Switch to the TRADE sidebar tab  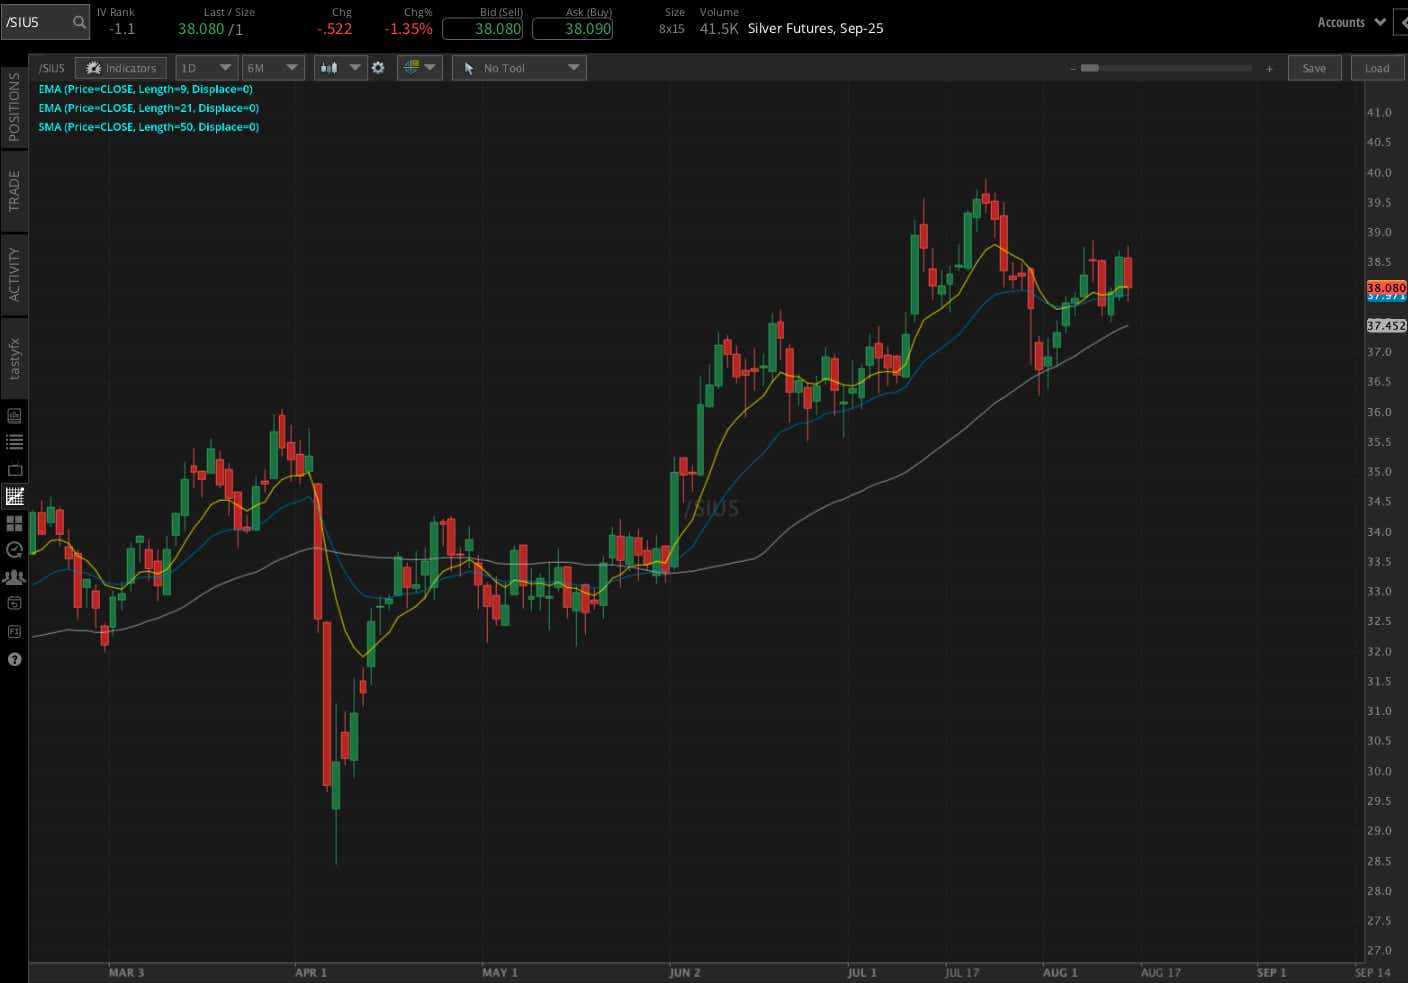14,190
